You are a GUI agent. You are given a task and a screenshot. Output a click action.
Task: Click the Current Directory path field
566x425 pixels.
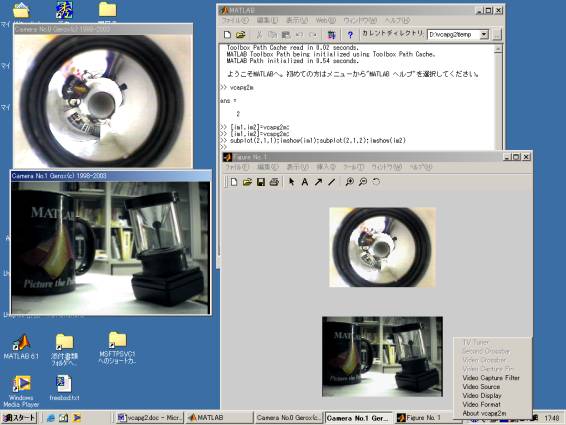tap(454, 34)
